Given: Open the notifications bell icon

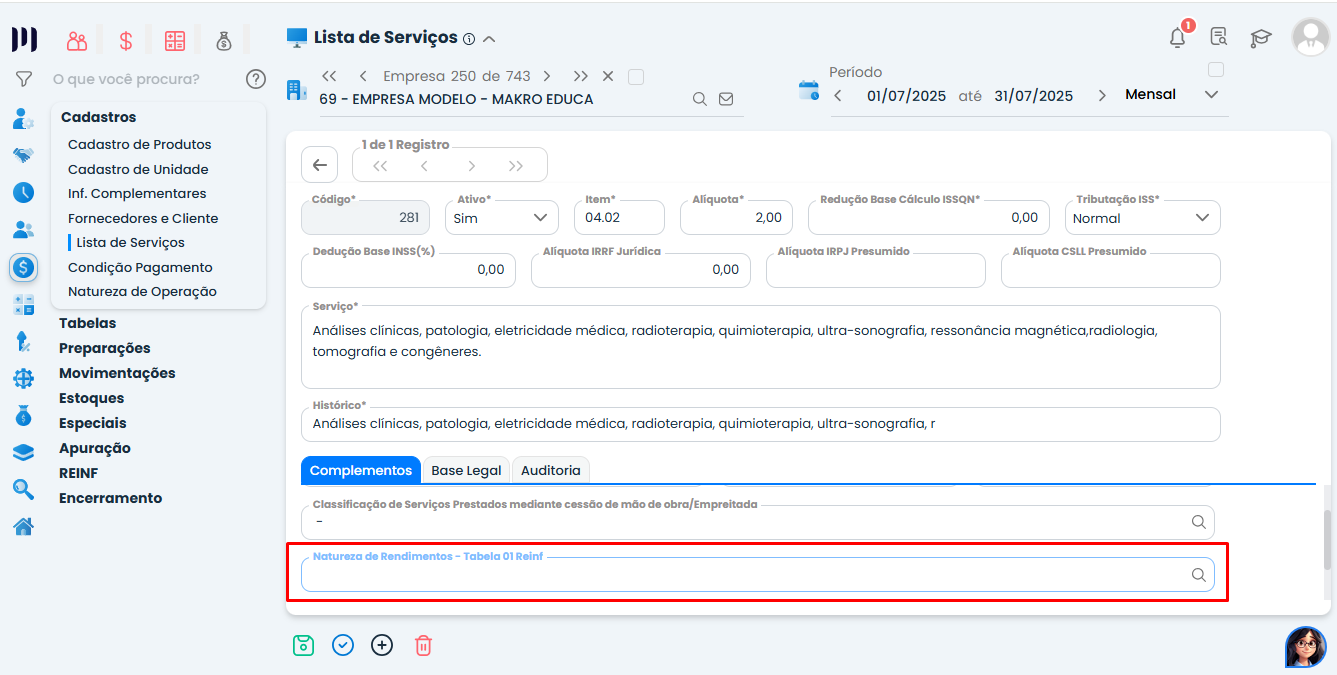Looking at the screenshot, I should click(x=1178, y=38).
